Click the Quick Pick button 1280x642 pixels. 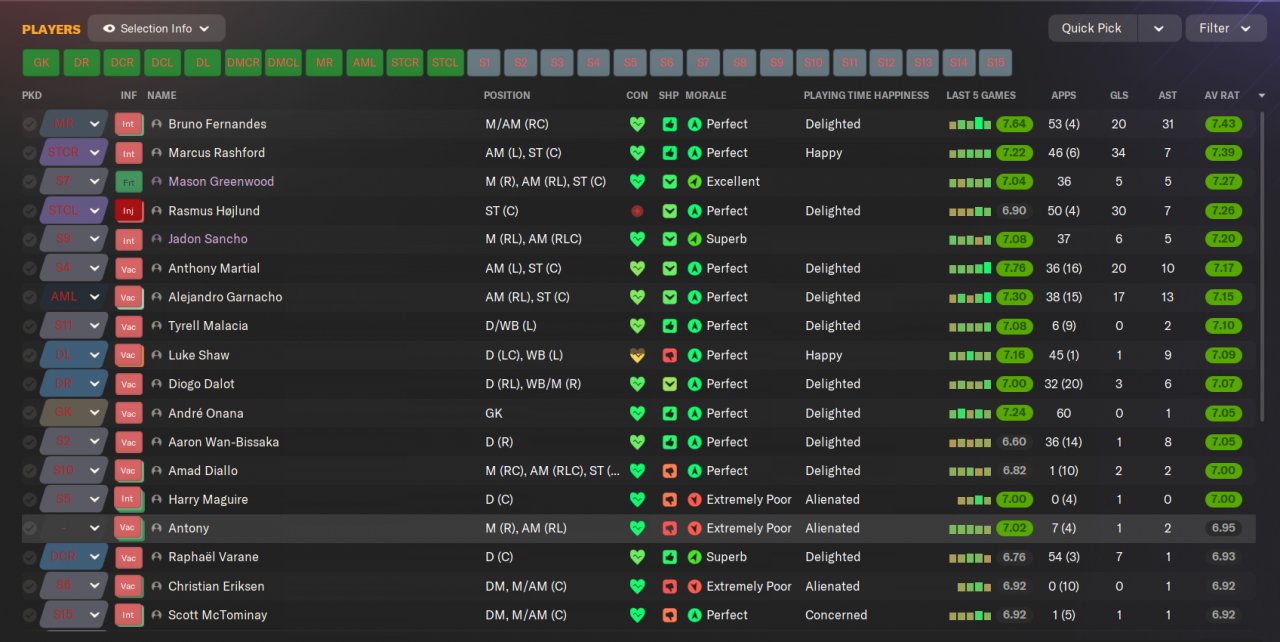[x=1092, y=28]
